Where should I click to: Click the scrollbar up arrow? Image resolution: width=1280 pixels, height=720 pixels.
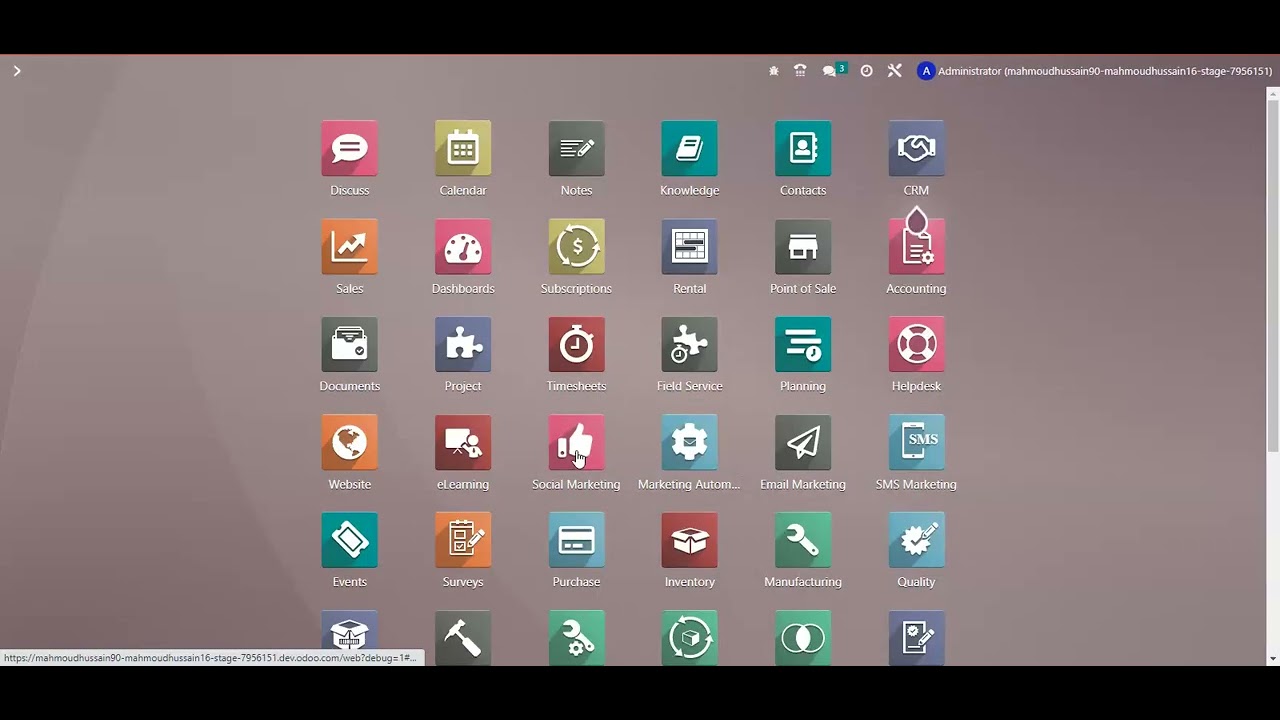point(1272,94)
